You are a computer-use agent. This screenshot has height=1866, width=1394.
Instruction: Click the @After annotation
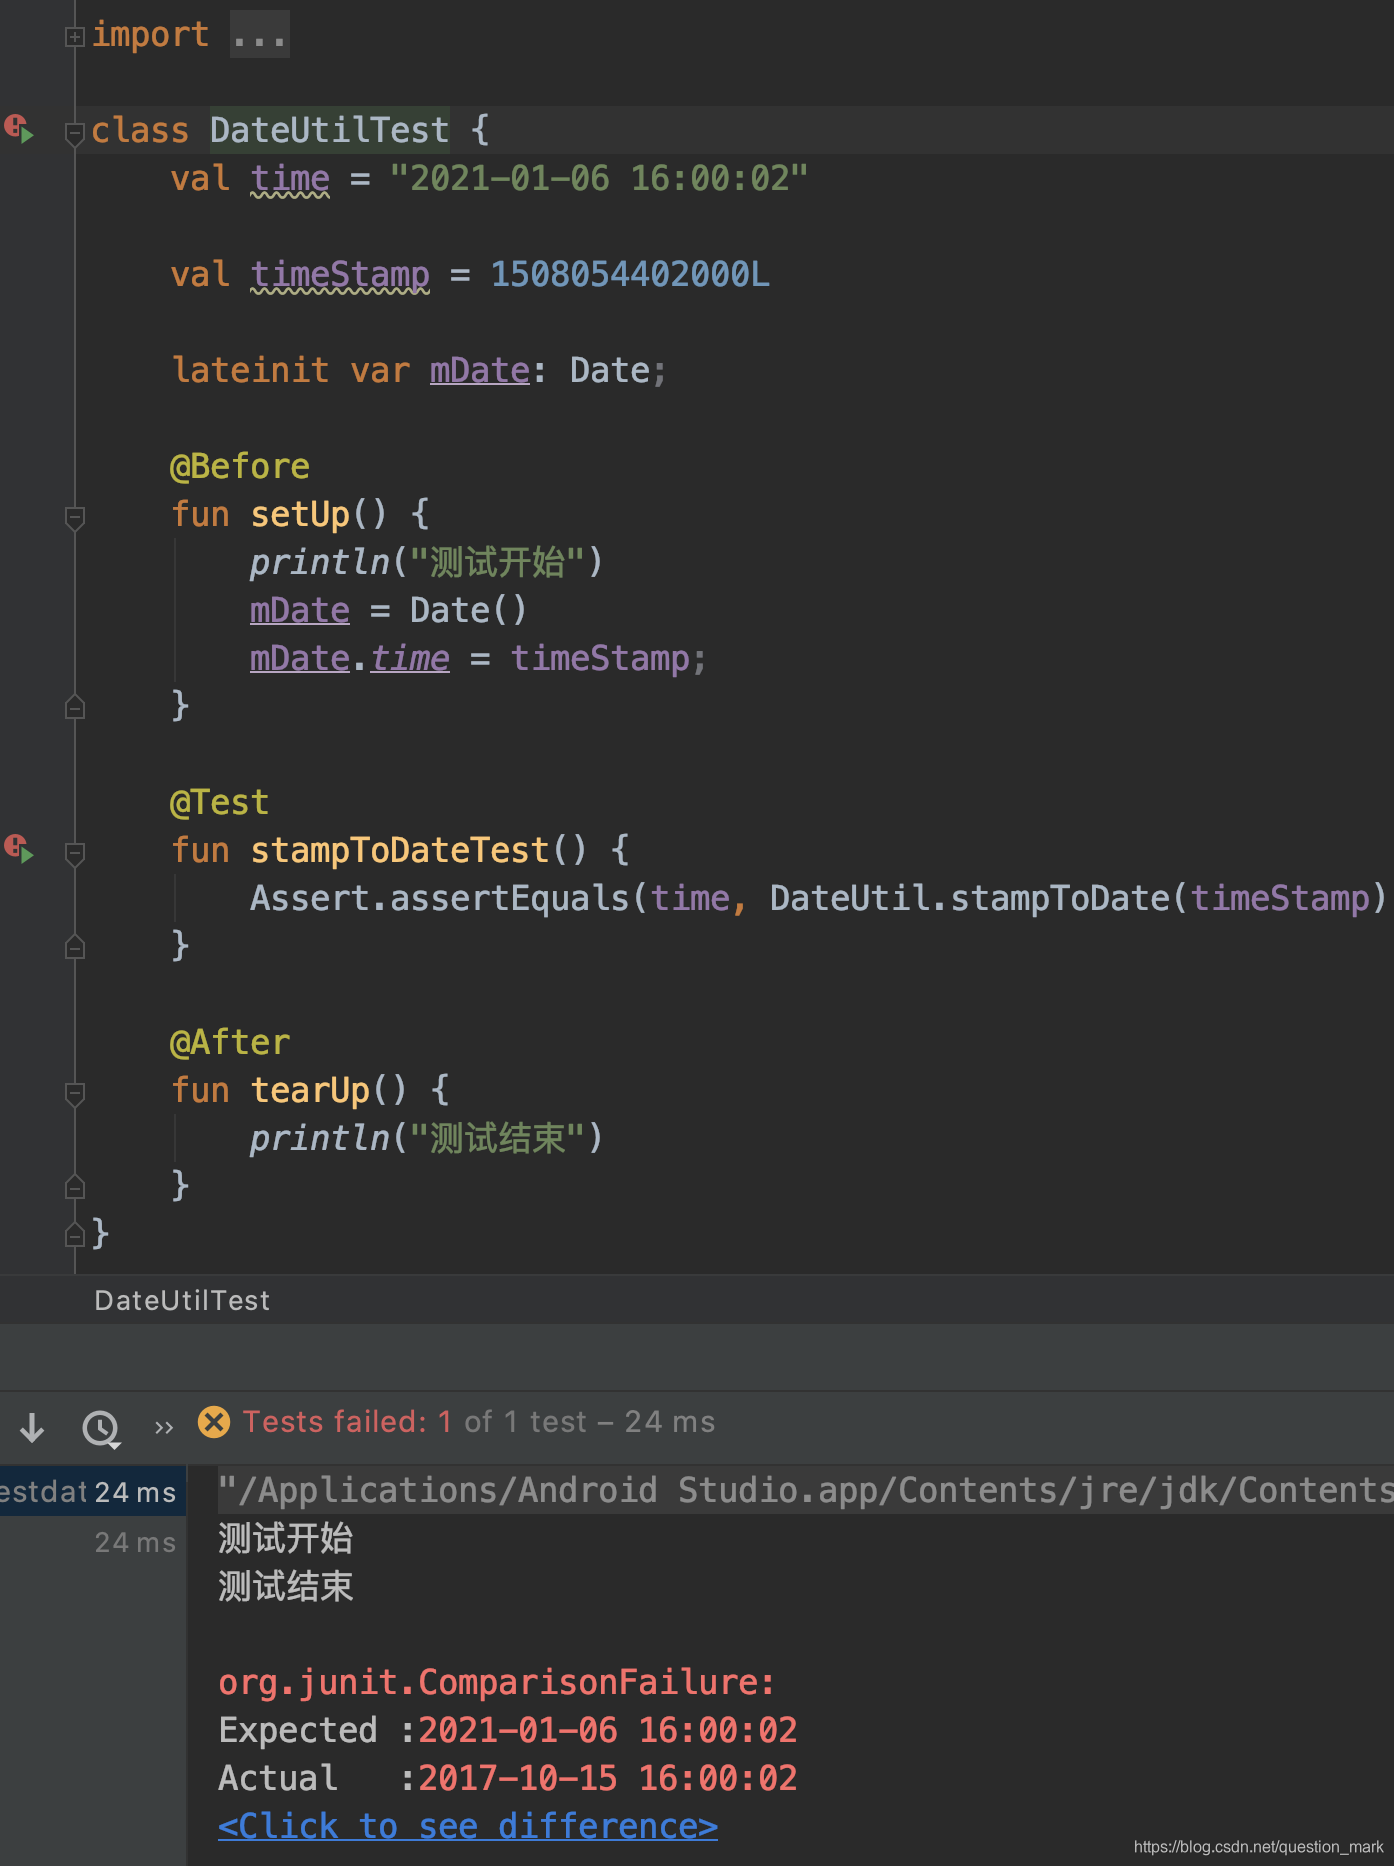point(230,1042)
